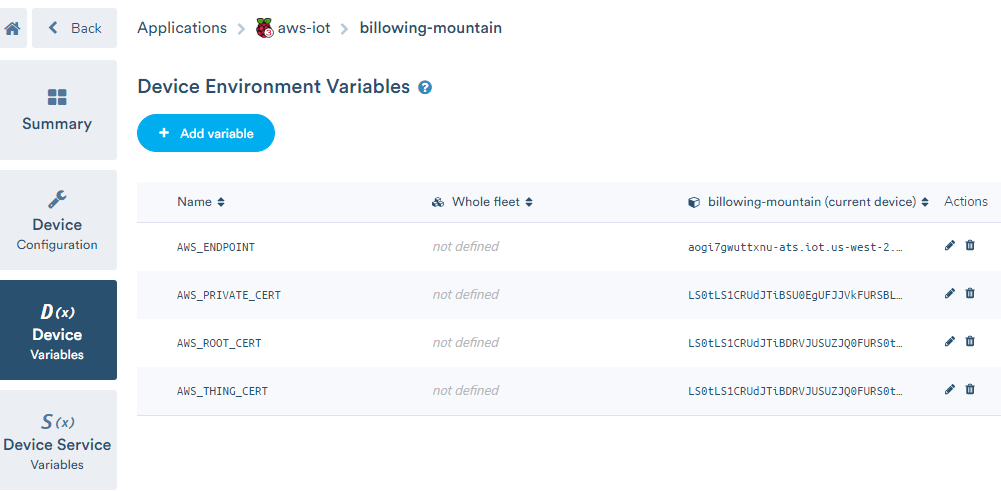This screenshot has width=1001, height=491.
Task: Delete the AWS_THING_CERT variable
Action: pyautogui.click(x=970, y=390)
